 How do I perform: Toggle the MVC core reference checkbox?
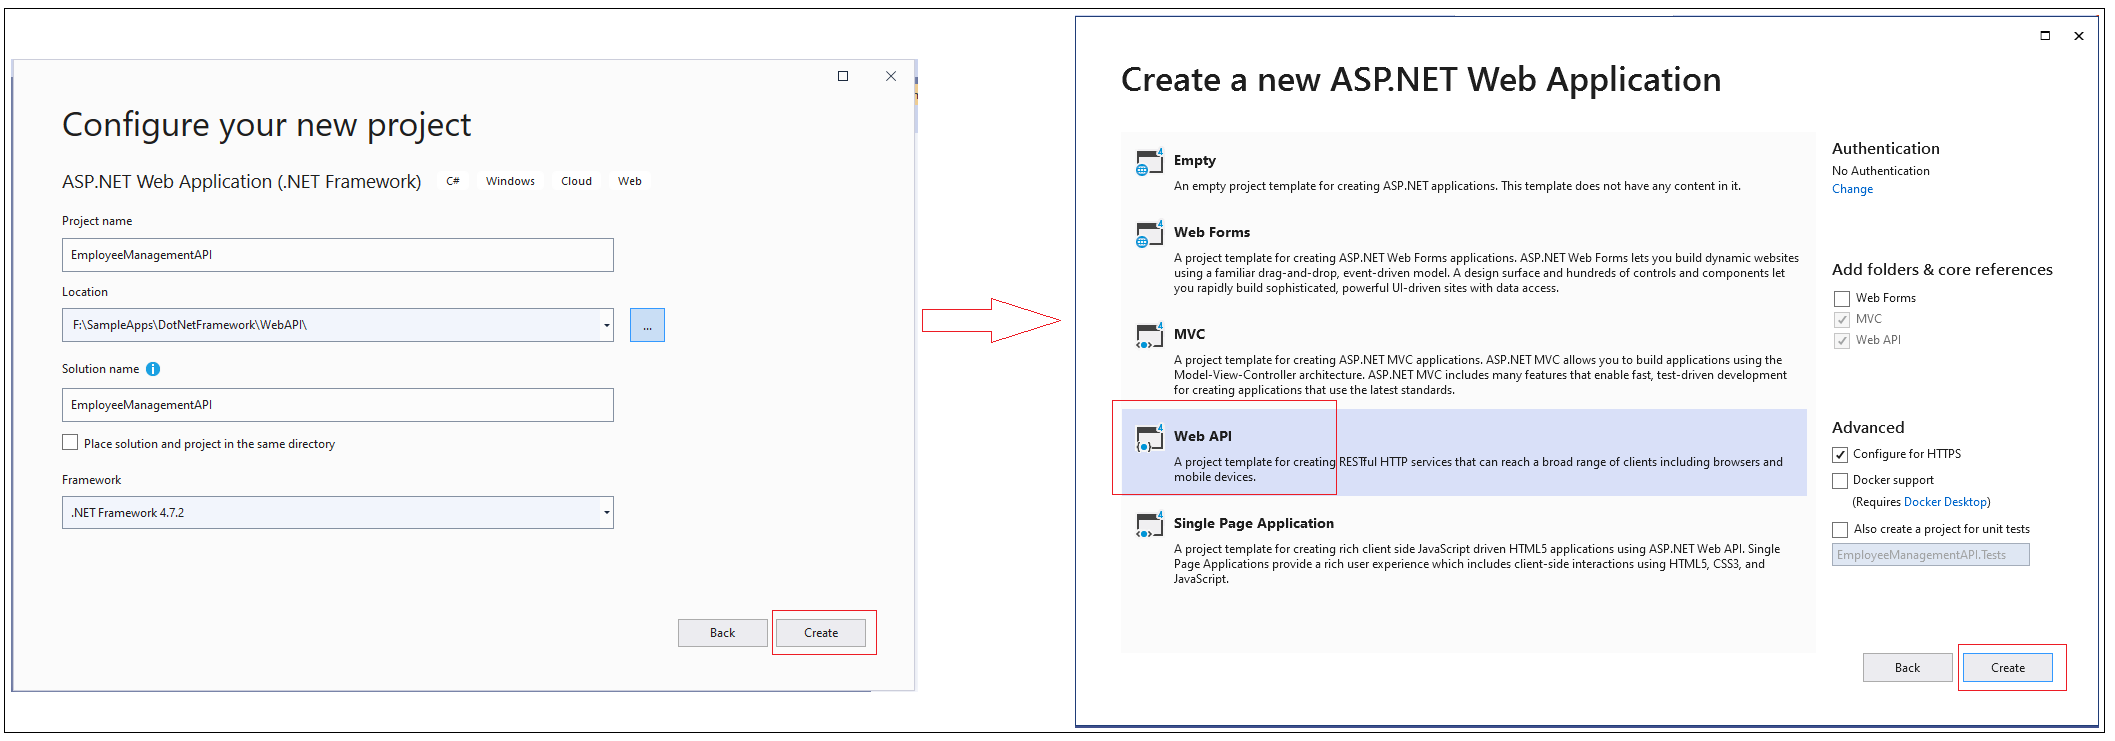click(1842, 320)
